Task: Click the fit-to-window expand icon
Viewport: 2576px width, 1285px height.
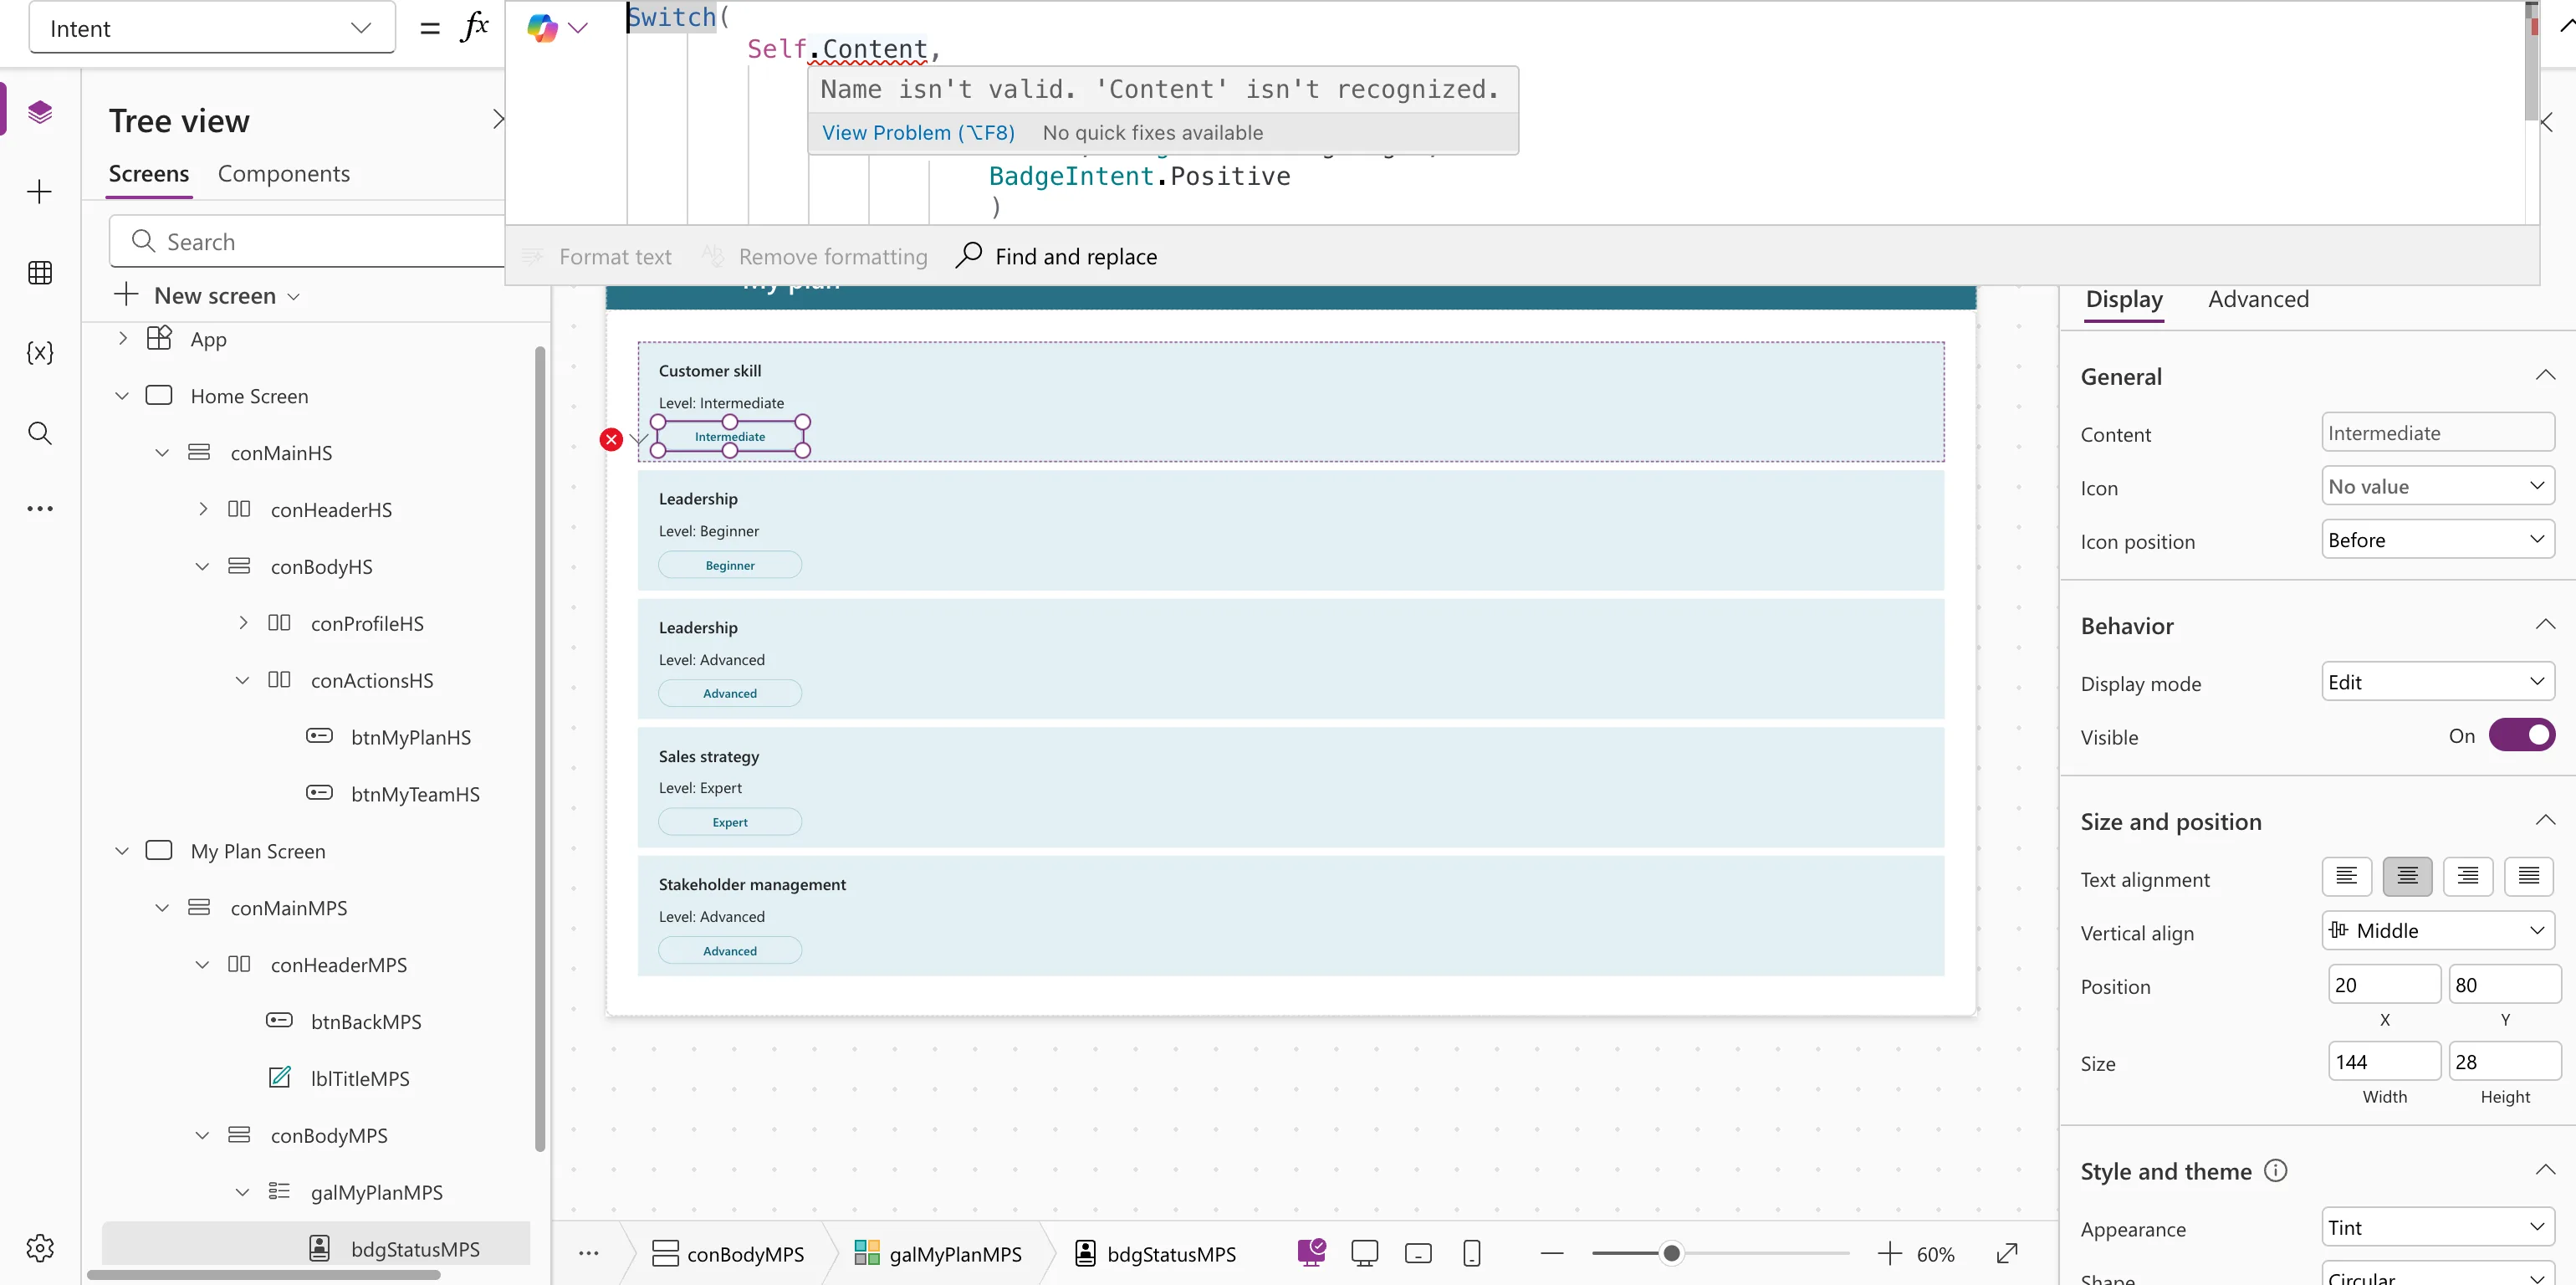Action: [2006, 1253]
